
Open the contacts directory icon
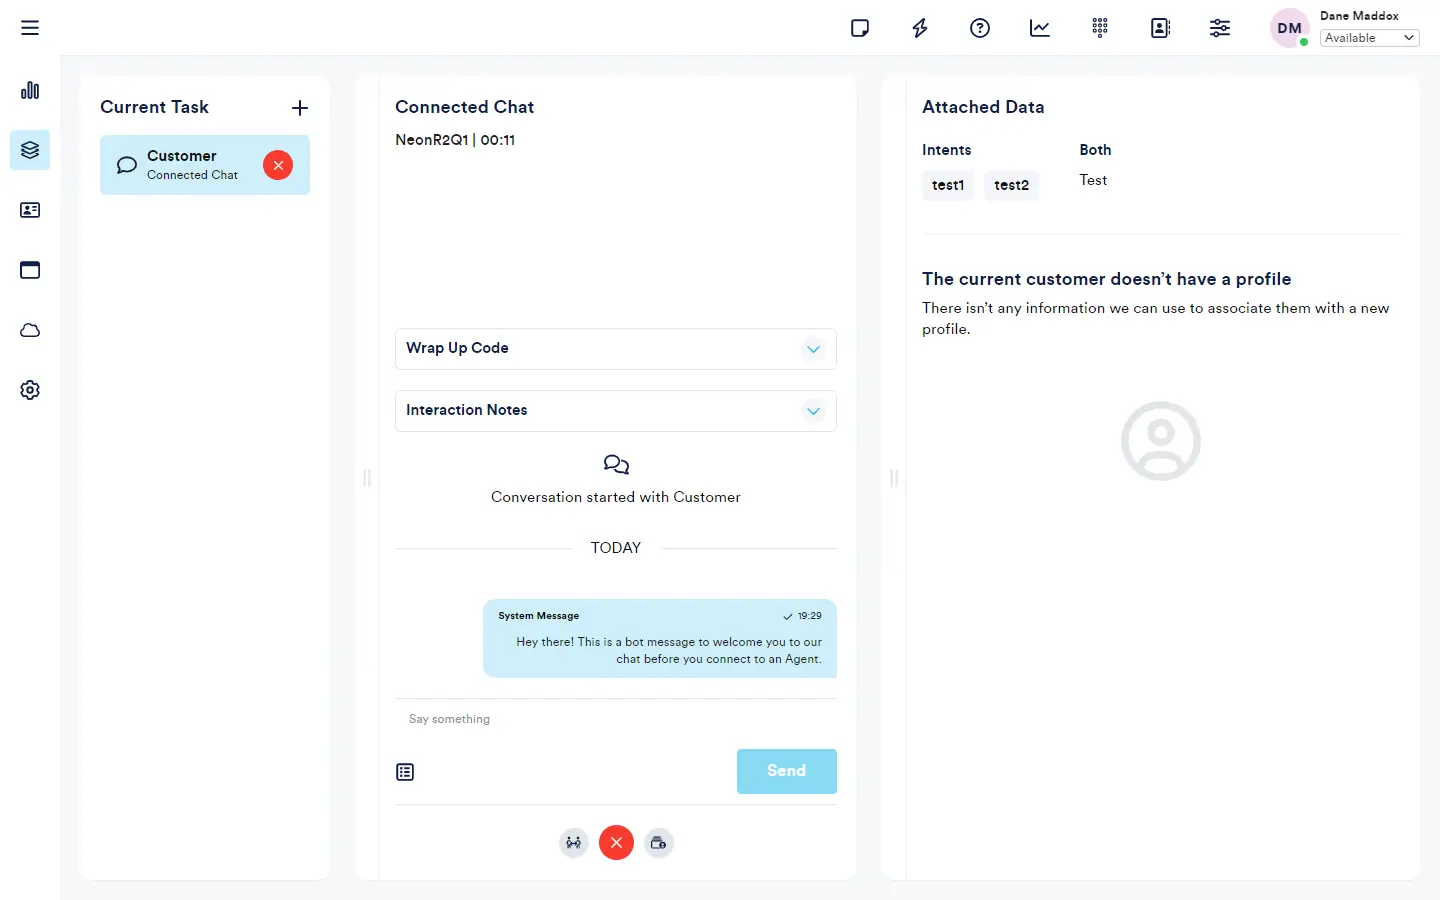1160,28
